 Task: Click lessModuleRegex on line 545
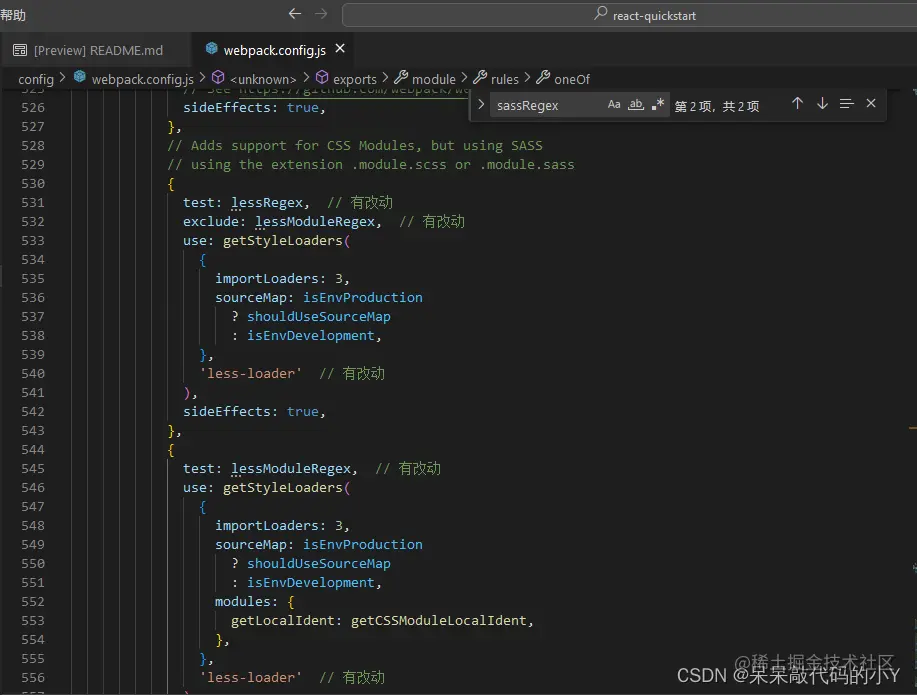coord(291,469)
